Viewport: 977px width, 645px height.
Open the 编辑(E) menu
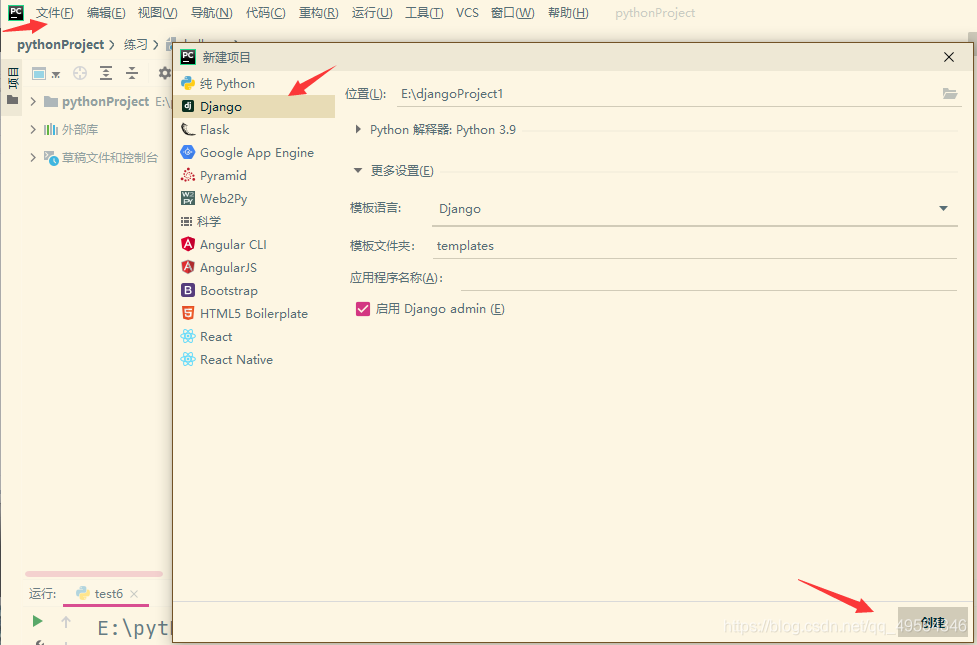[106, 12]
